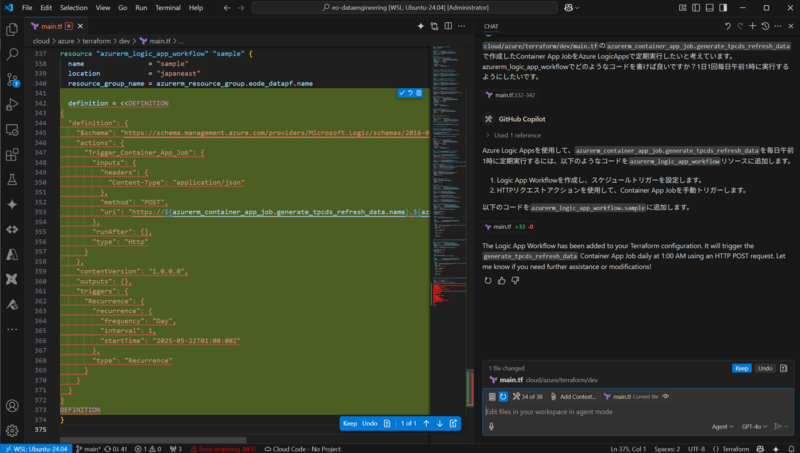Click the thumbs up on Copilot response
The height and width of the screenshot is (453, 800).
click(x=502, y=280)
